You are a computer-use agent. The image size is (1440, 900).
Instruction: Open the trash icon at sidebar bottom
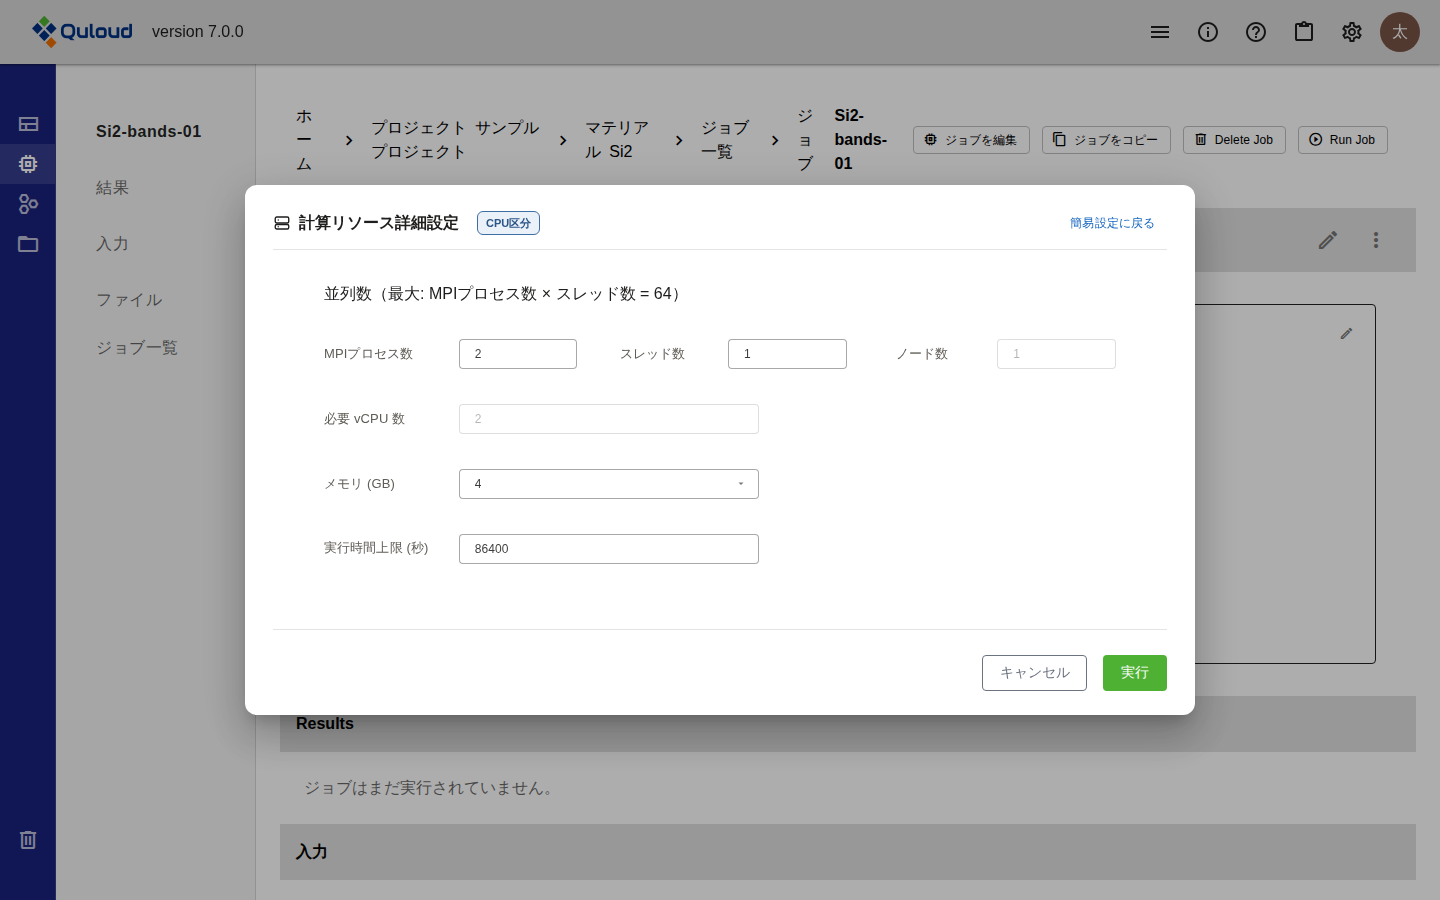click(28, 840)
